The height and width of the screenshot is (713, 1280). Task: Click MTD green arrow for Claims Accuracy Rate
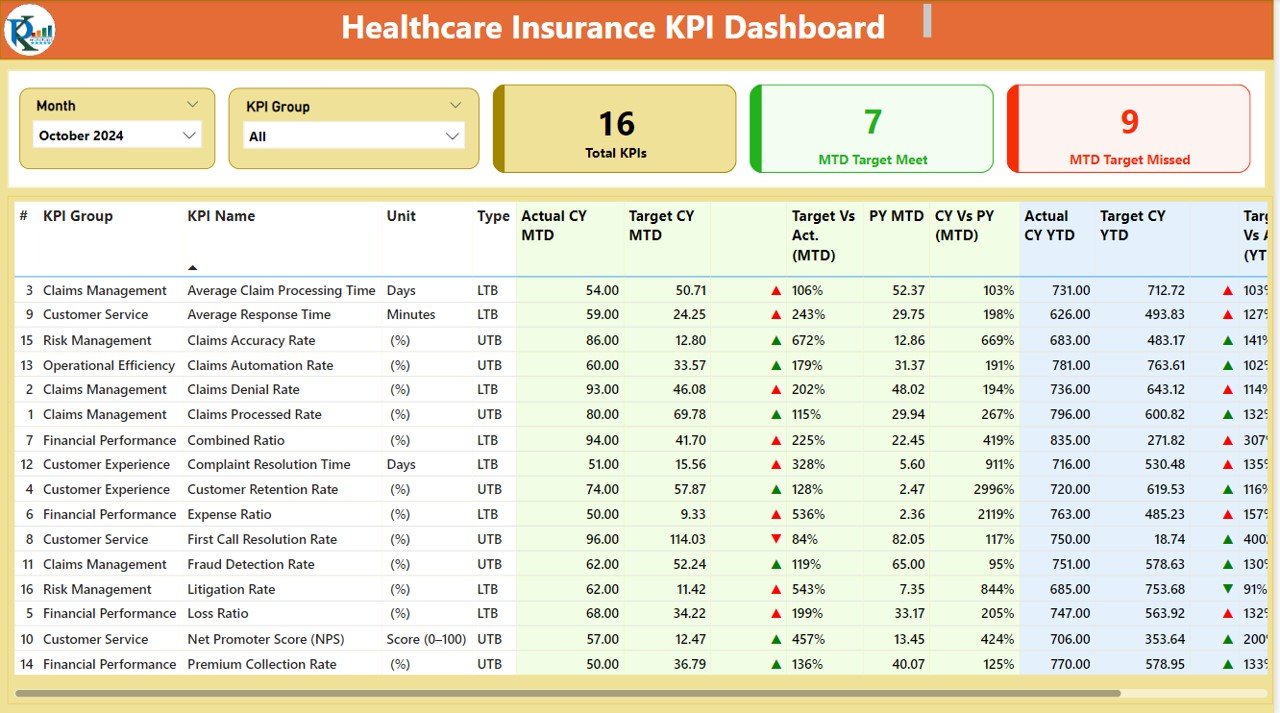coord(776,341)
